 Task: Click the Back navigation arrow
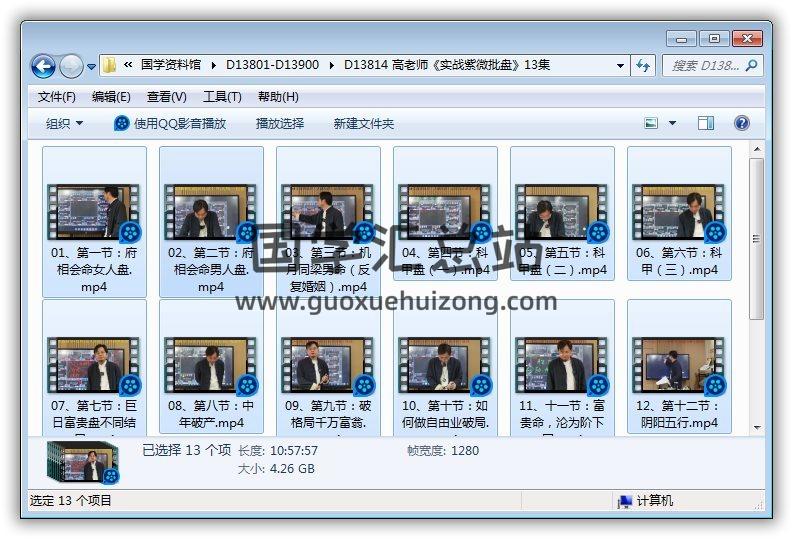(x=43, y=66)
